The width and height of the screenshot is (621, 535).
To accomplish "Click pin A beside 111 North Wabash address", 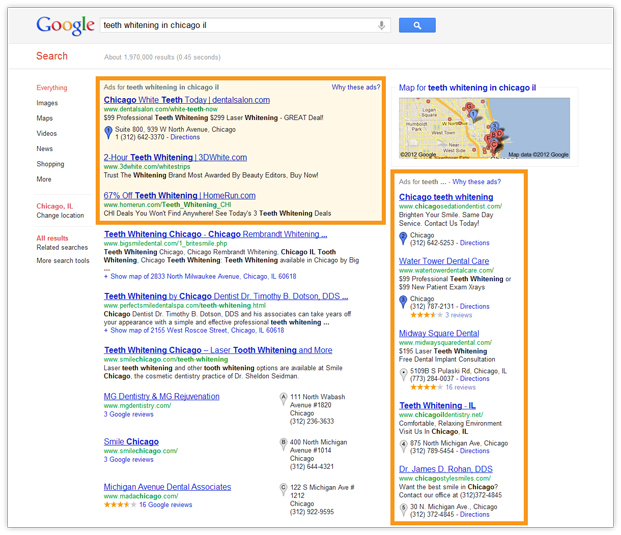I will coord(283,398).
